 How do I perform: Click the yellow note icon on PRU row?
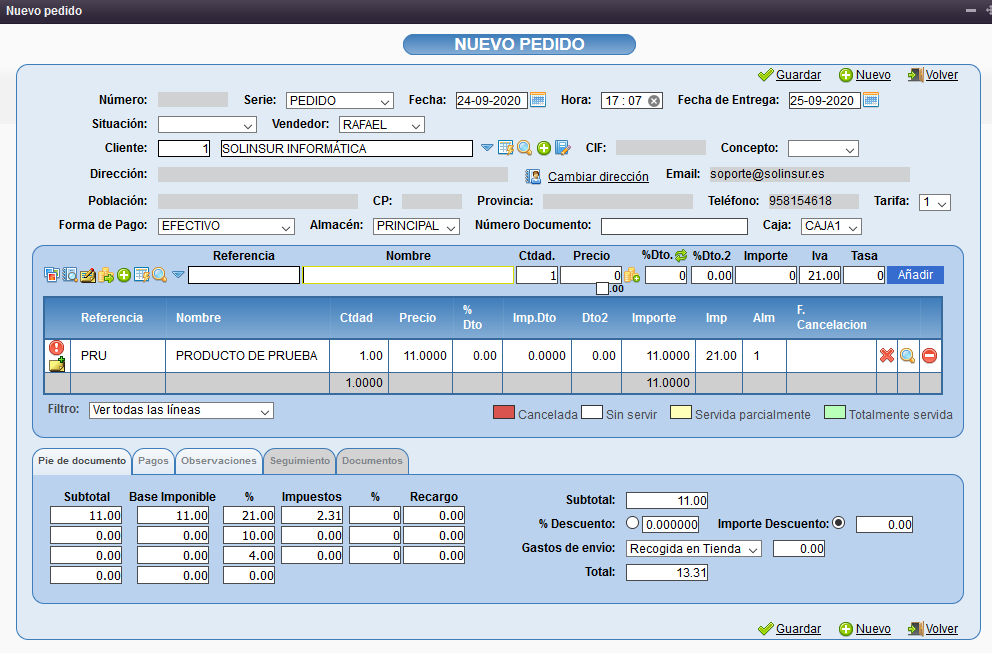point(57,364)
